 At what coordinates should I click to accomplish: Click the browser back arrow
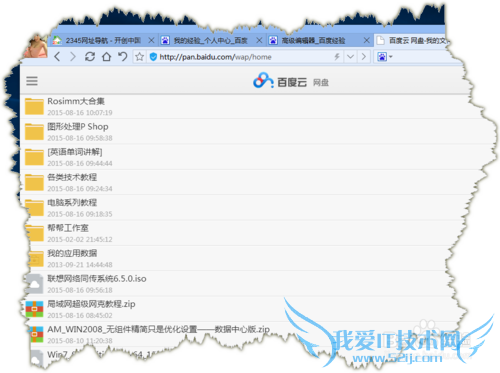pos(57,57)
